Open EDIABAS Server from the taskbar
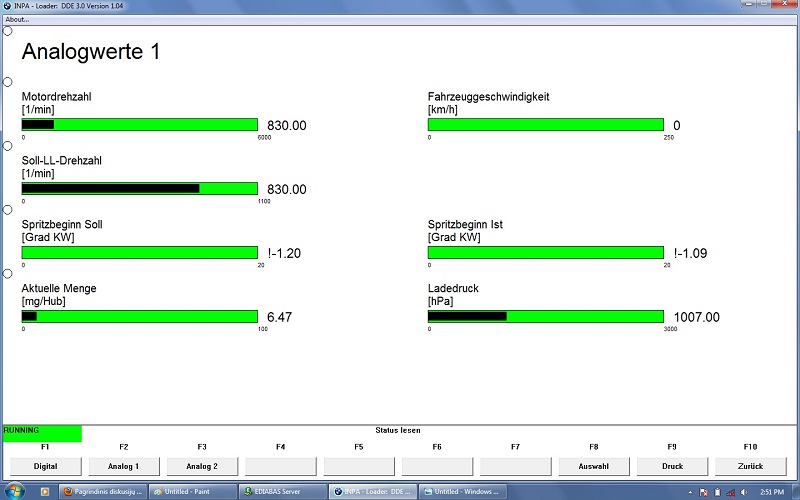This screenshot has width=800, height=500. pyautogui.click(x=282, y=491)
